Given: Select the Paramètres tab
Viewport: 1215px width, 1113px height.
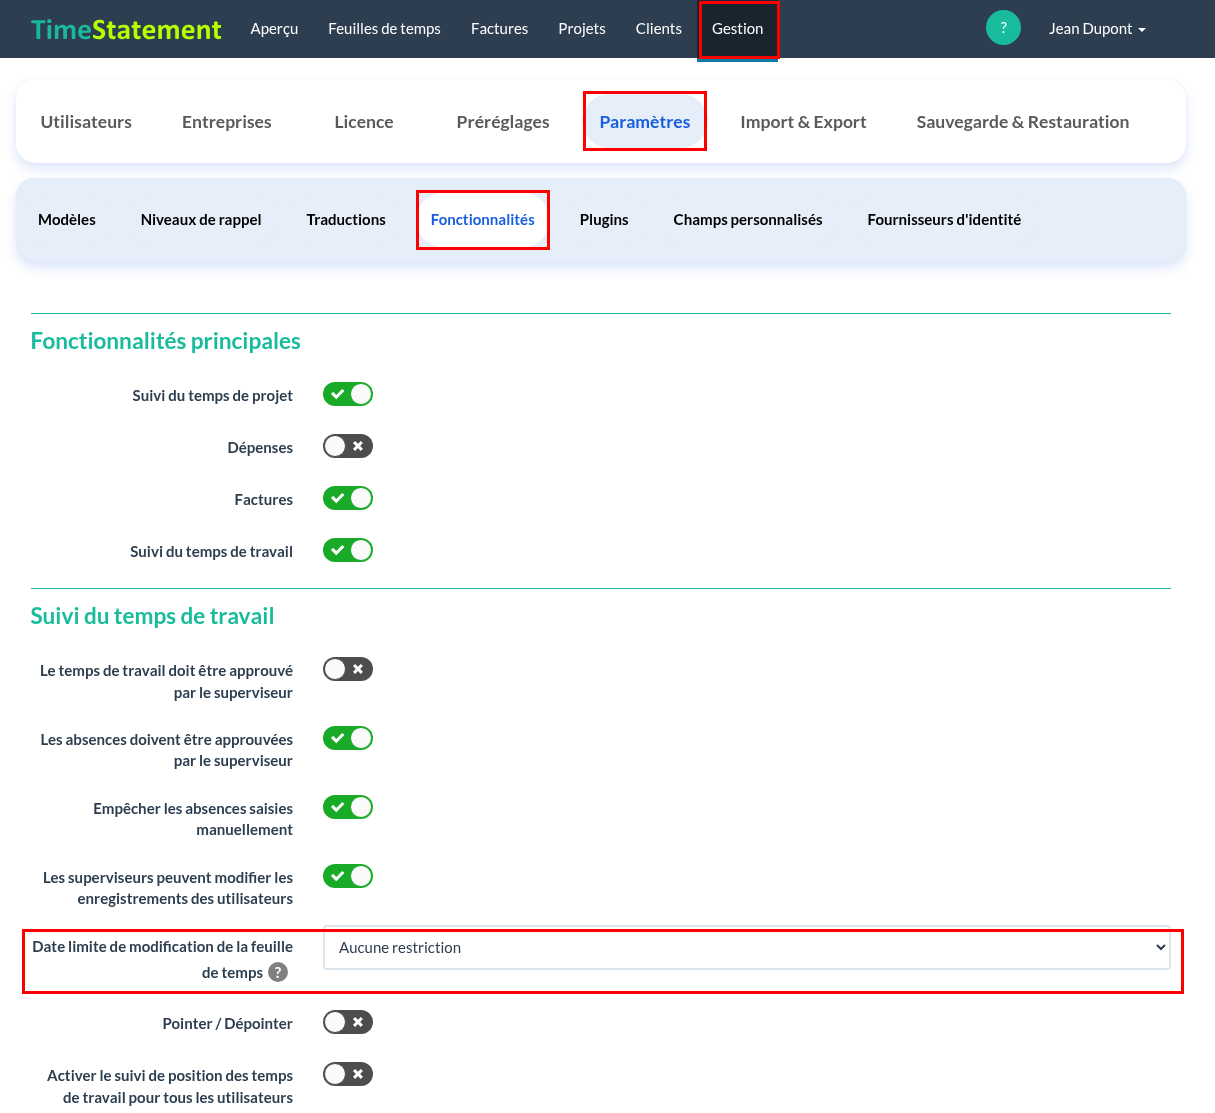Looking at the screenshot, I should (645, 122).
